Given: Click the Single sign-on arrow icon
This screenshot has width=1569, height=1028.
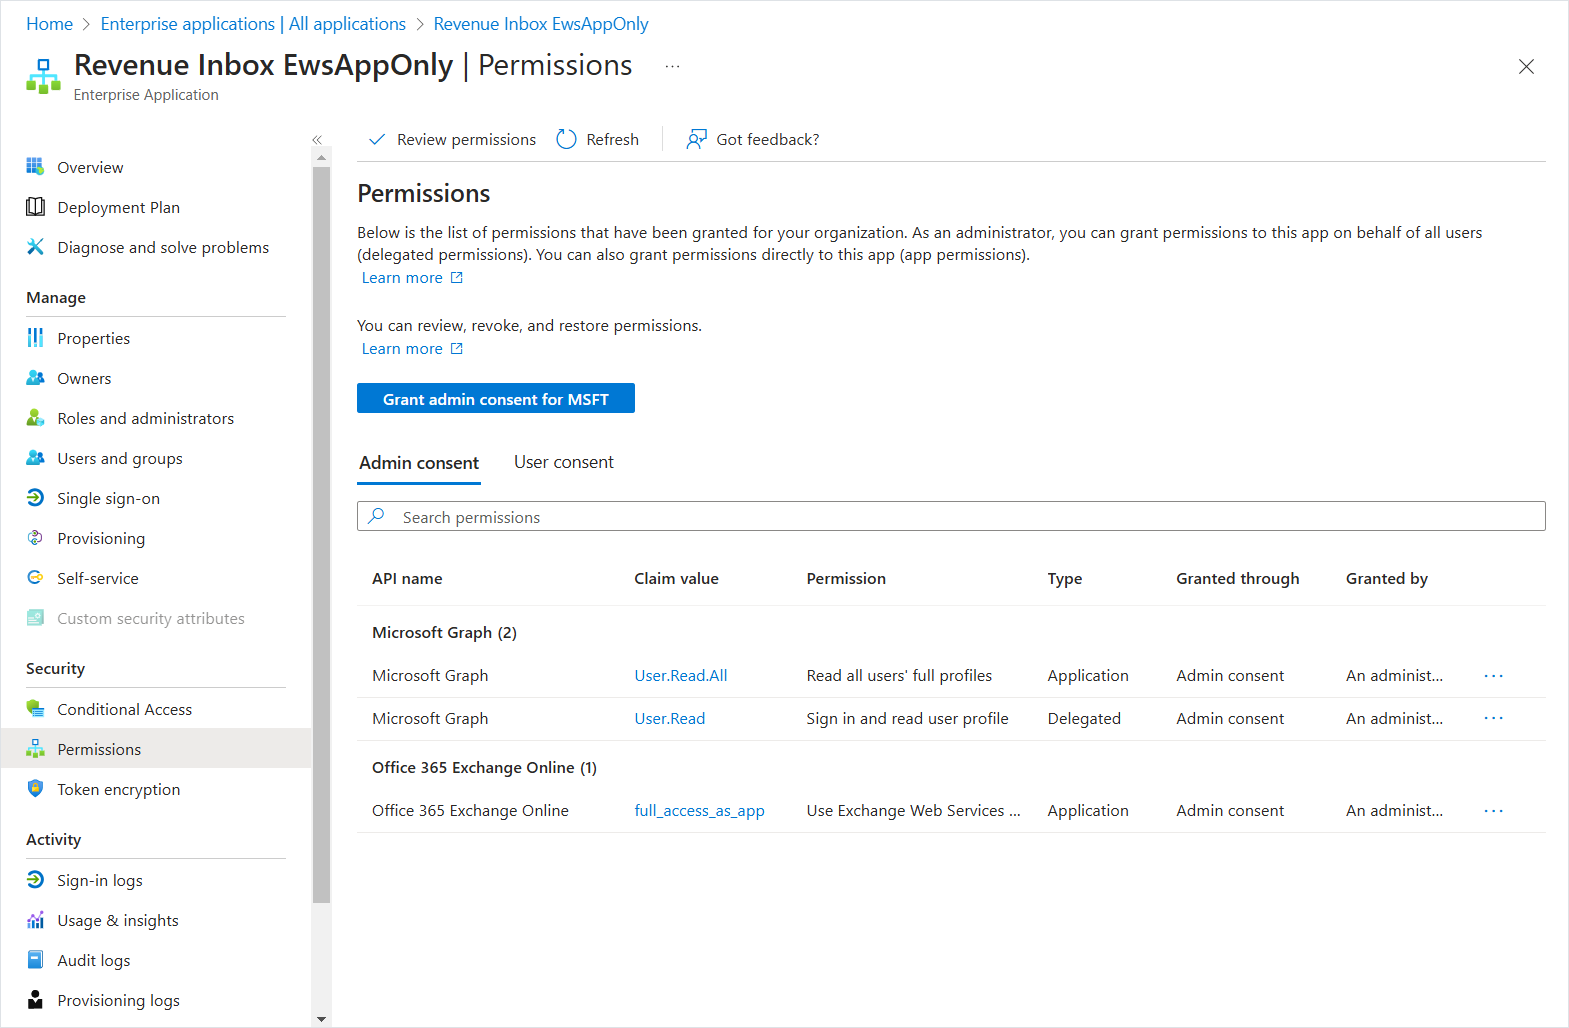Looking at the screenshot, I should (35, 497).
